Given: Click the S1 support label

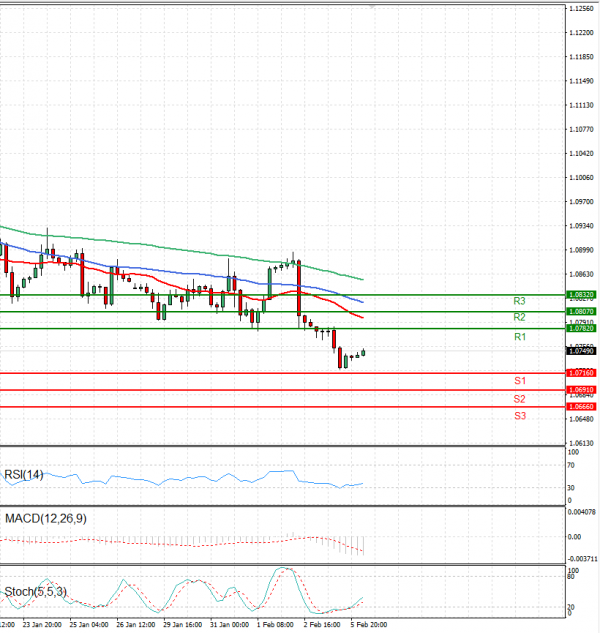Looking at the screenshot, I should [520, 381].
